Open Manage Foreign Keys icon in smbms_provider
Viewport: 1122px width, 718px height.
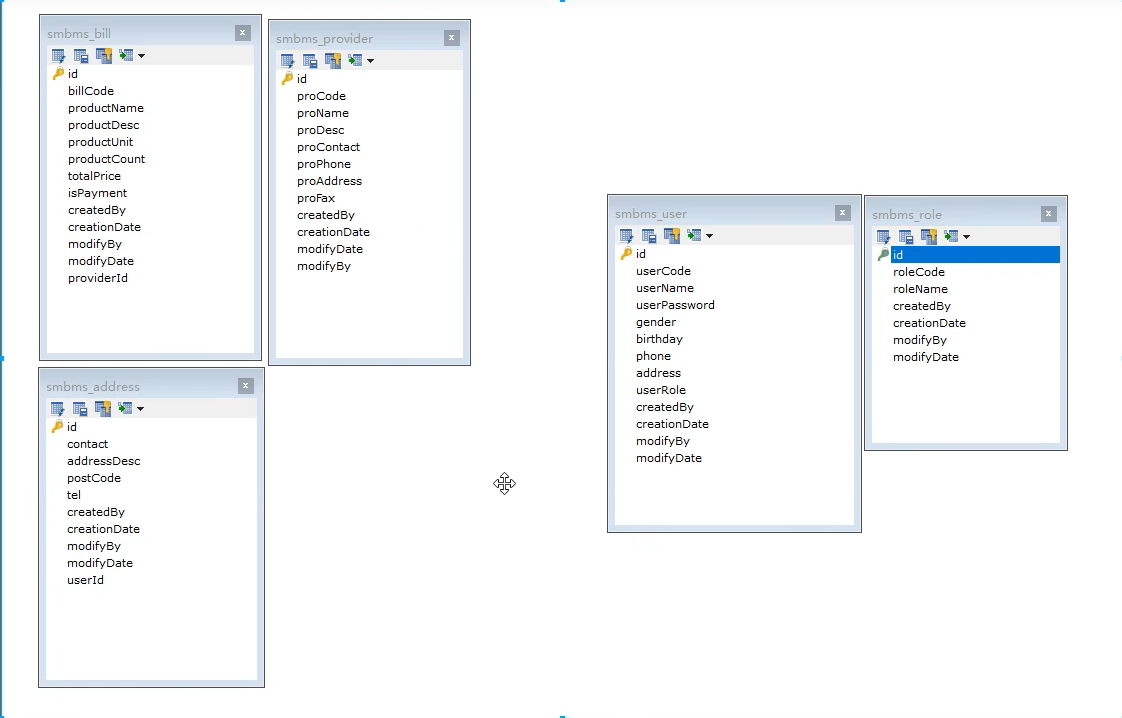(x=333, y=61)
